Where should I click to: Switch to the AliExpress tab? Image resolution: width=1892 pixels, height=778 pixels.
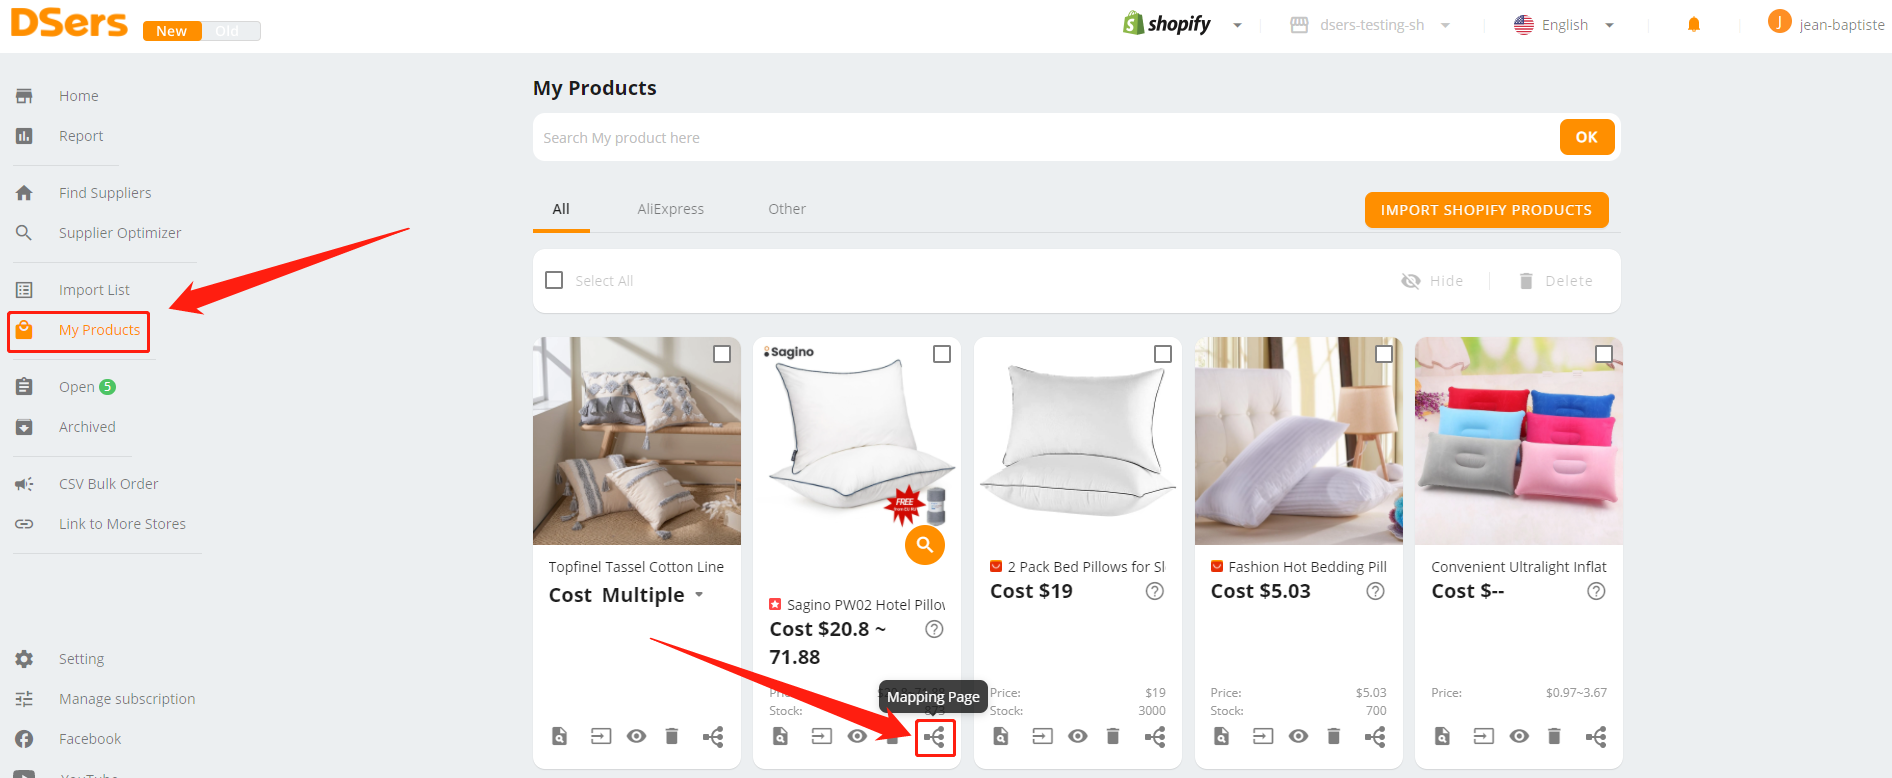click(670, 209)
